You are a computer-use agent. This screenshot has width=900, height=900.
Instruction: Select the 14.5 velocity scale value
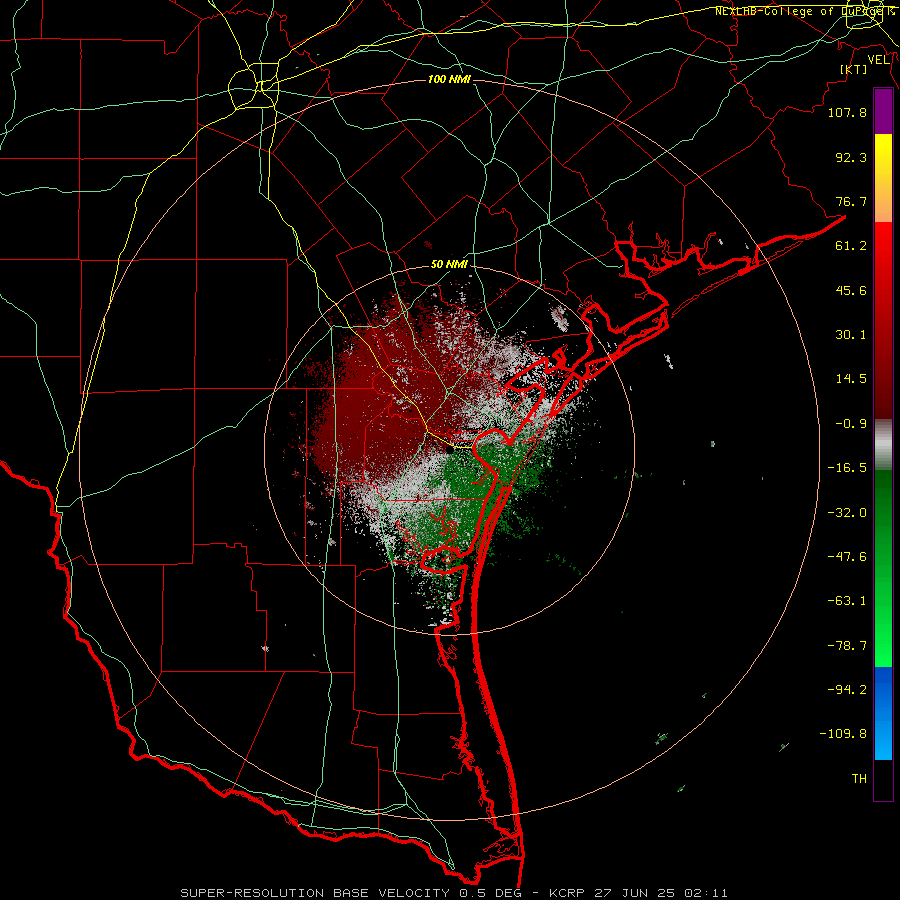click(851, 379)
